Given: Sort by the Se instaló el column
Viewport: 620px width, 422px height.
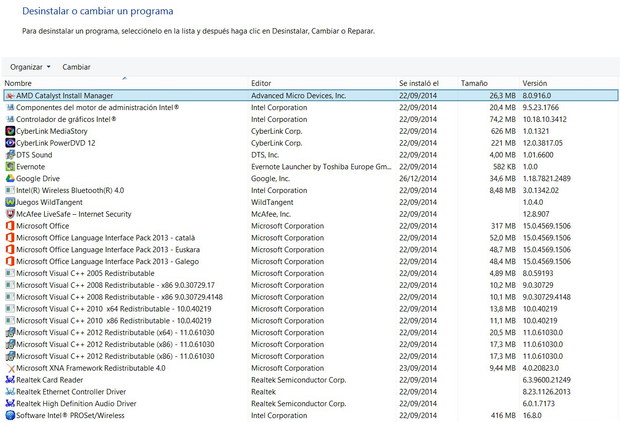Looking at the screenshot, I should pos(419,83).
